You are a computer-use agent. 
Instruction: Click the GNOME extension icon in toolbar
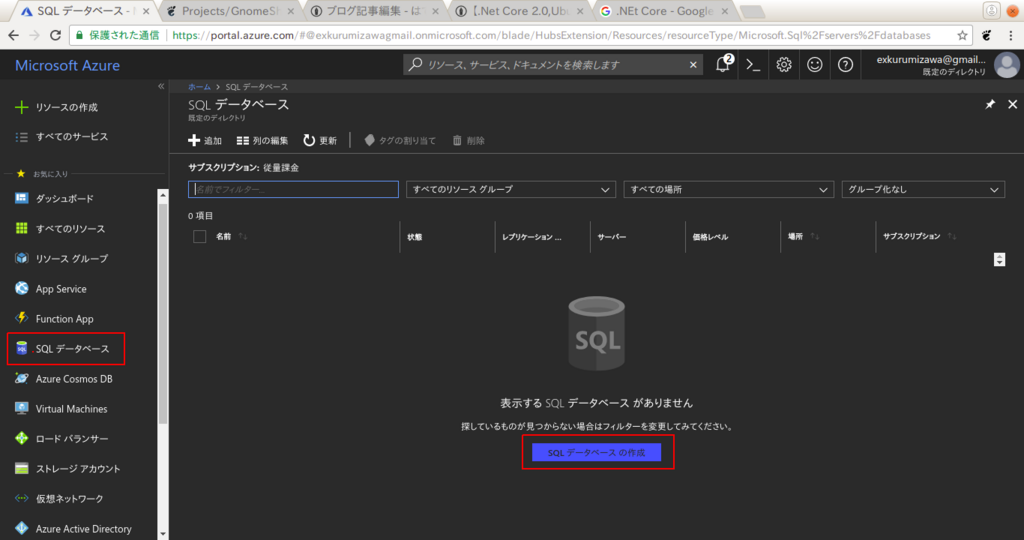click(x=987, y=35)
